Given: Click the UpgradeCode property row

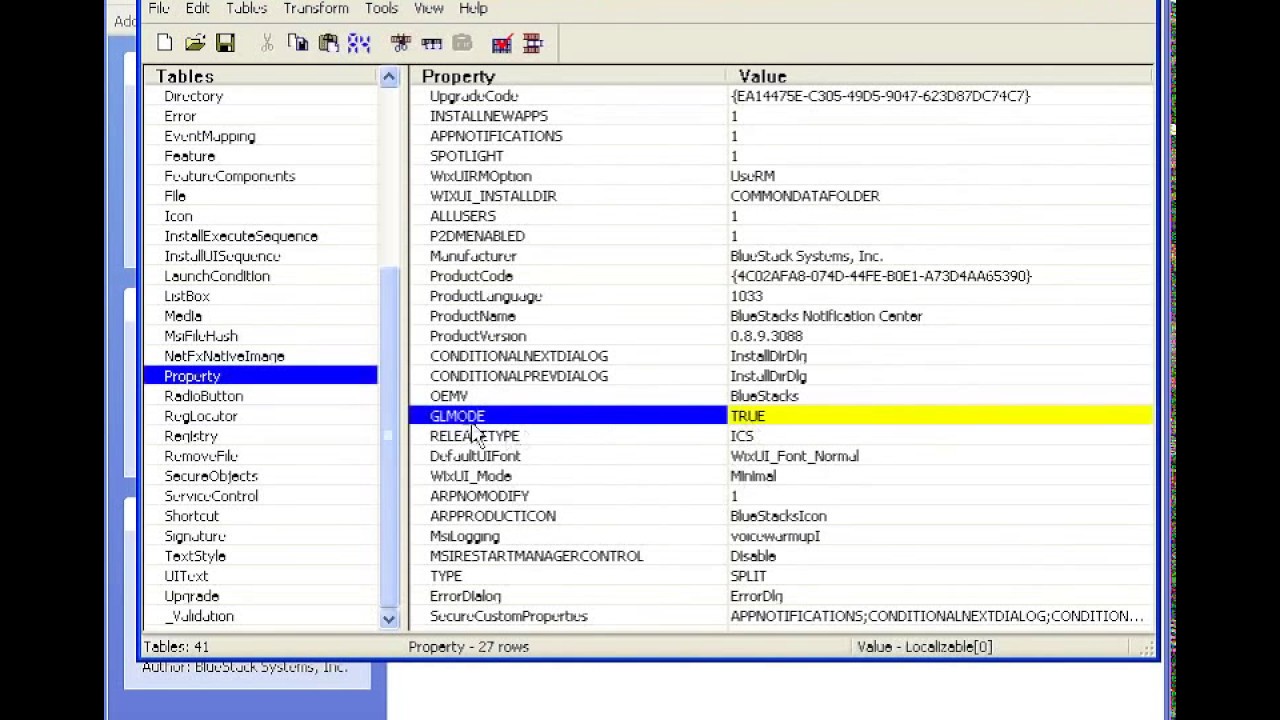Looking at the screenshot, I should 780,96.
